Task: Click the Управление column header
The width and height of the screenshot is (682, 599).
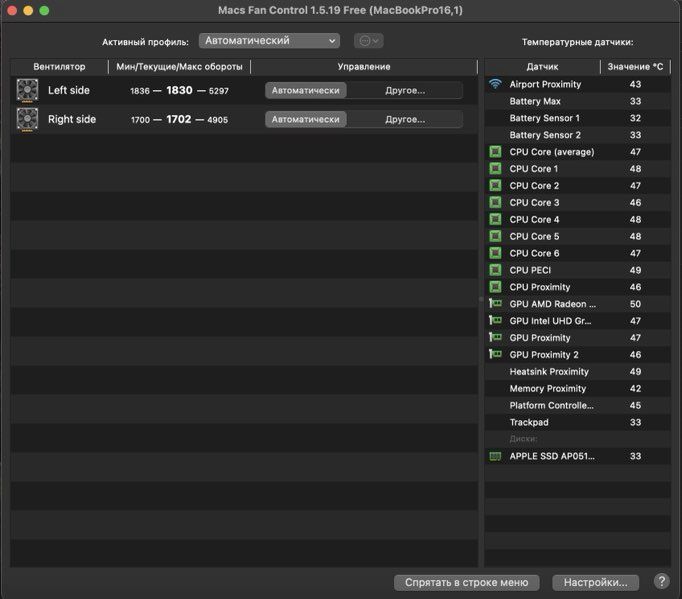Action: click(x=364, y=67)
